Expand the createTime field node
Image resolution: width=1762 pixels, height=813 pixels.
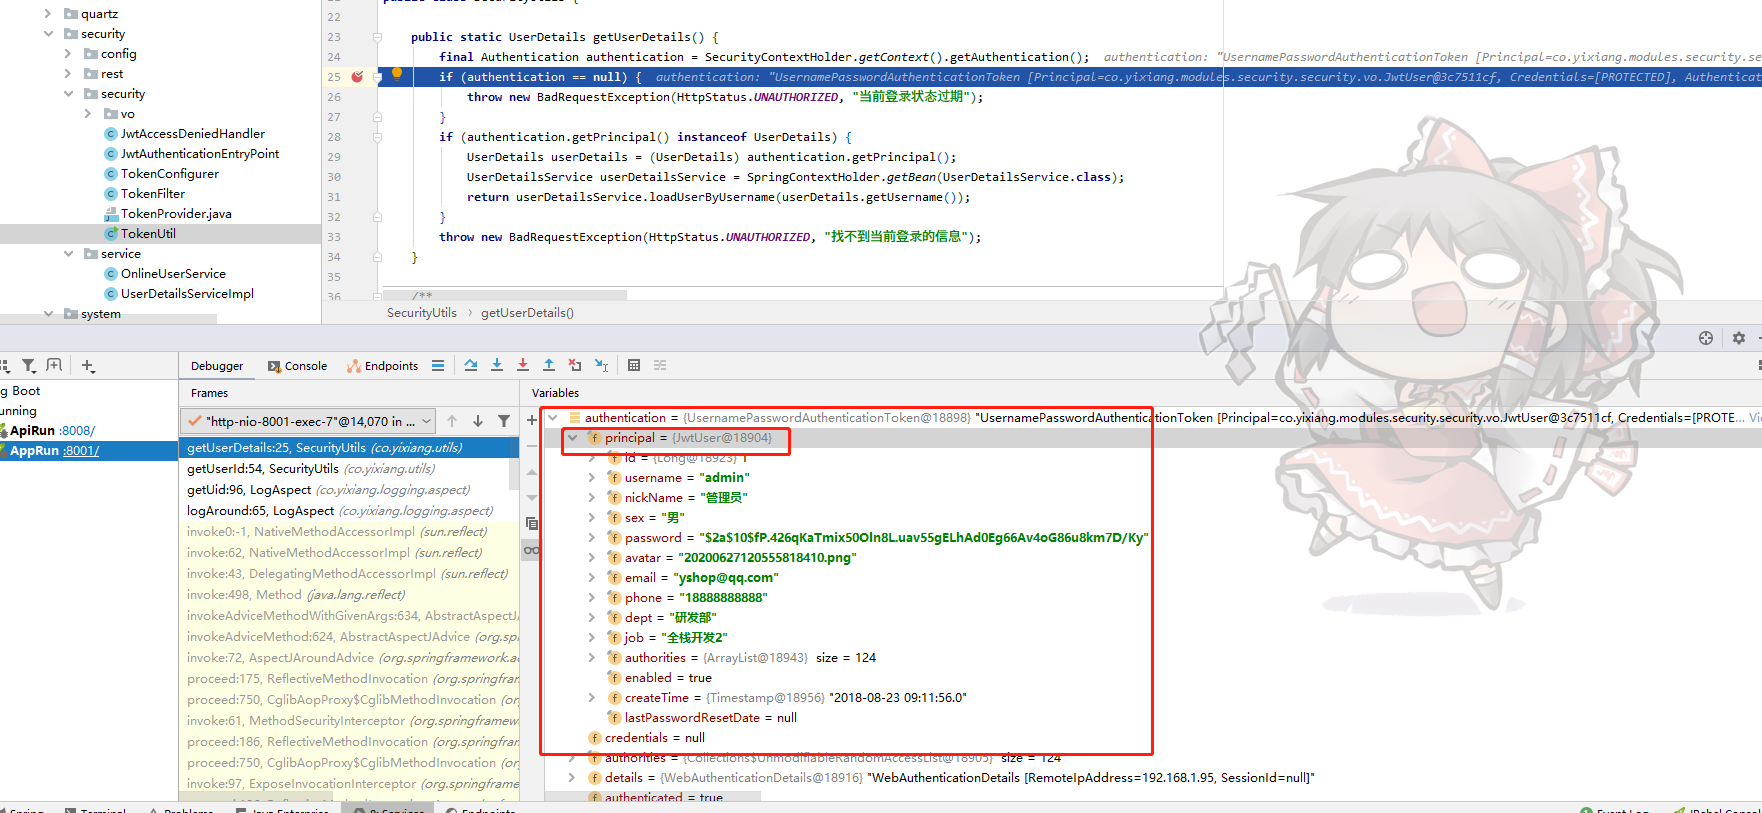(591, 698)
